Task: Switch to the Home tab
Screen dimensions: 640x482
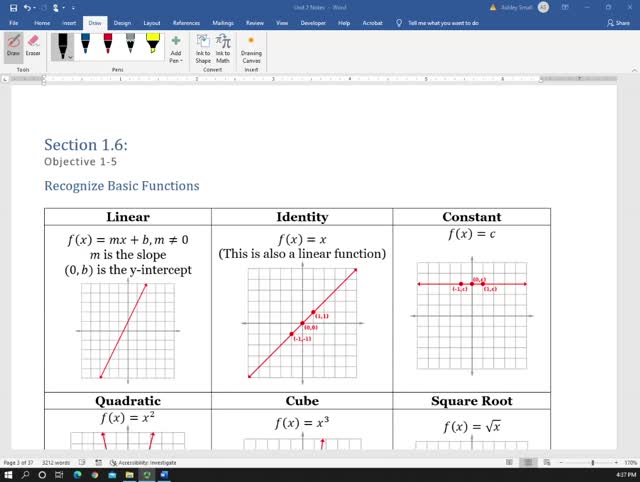Action: coord(42,23)
